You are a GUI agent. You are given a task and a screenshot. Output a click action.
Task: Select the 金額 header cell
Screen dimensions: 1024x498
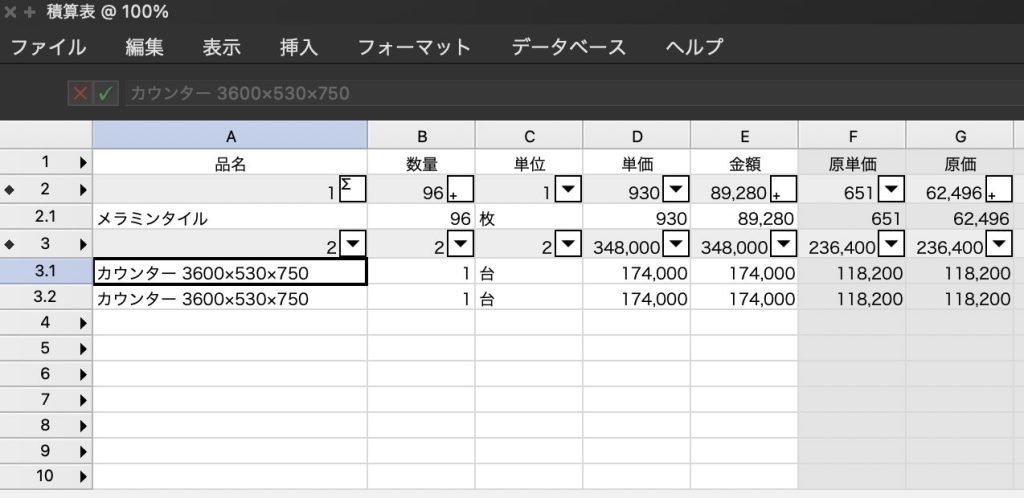(x=744, y=163)
